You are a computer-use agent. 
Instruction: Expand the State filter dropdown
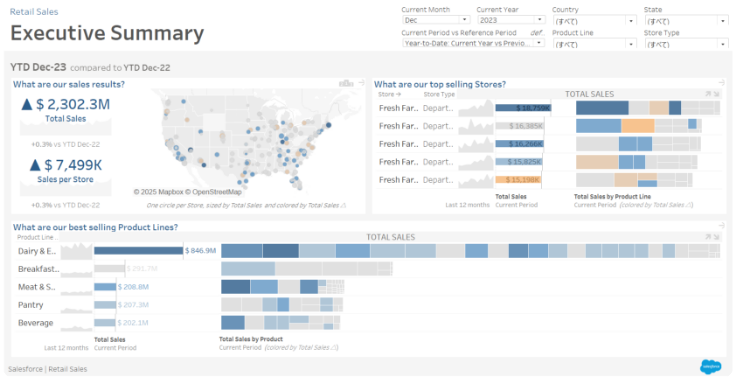686,21
